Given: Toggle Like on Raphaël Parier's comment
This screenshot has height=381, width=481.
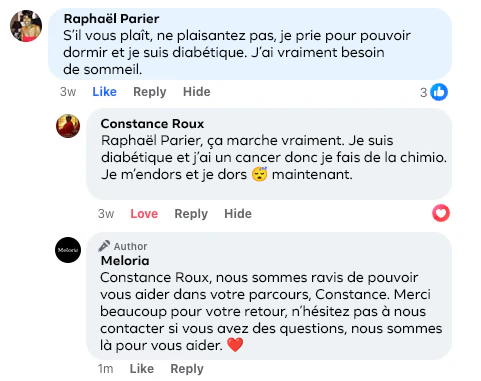Looking at the screenshot, I should point(105,92).
